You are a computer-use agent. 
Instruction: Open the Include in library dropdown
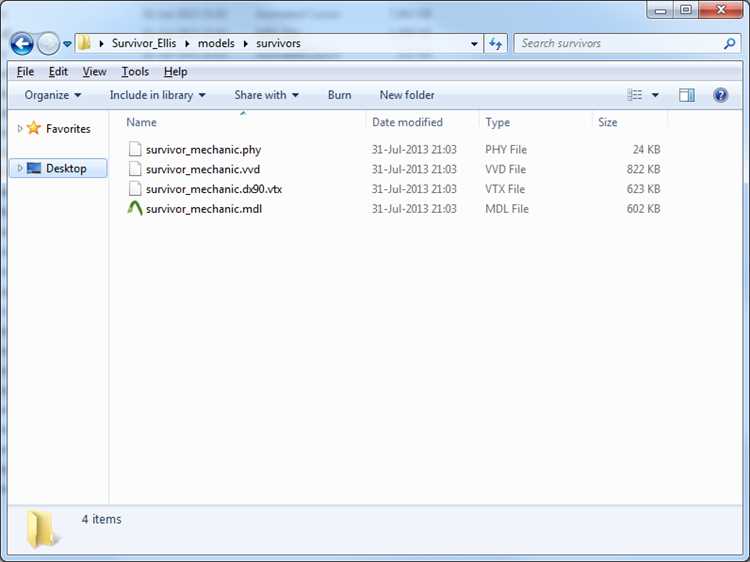[158, 95]
